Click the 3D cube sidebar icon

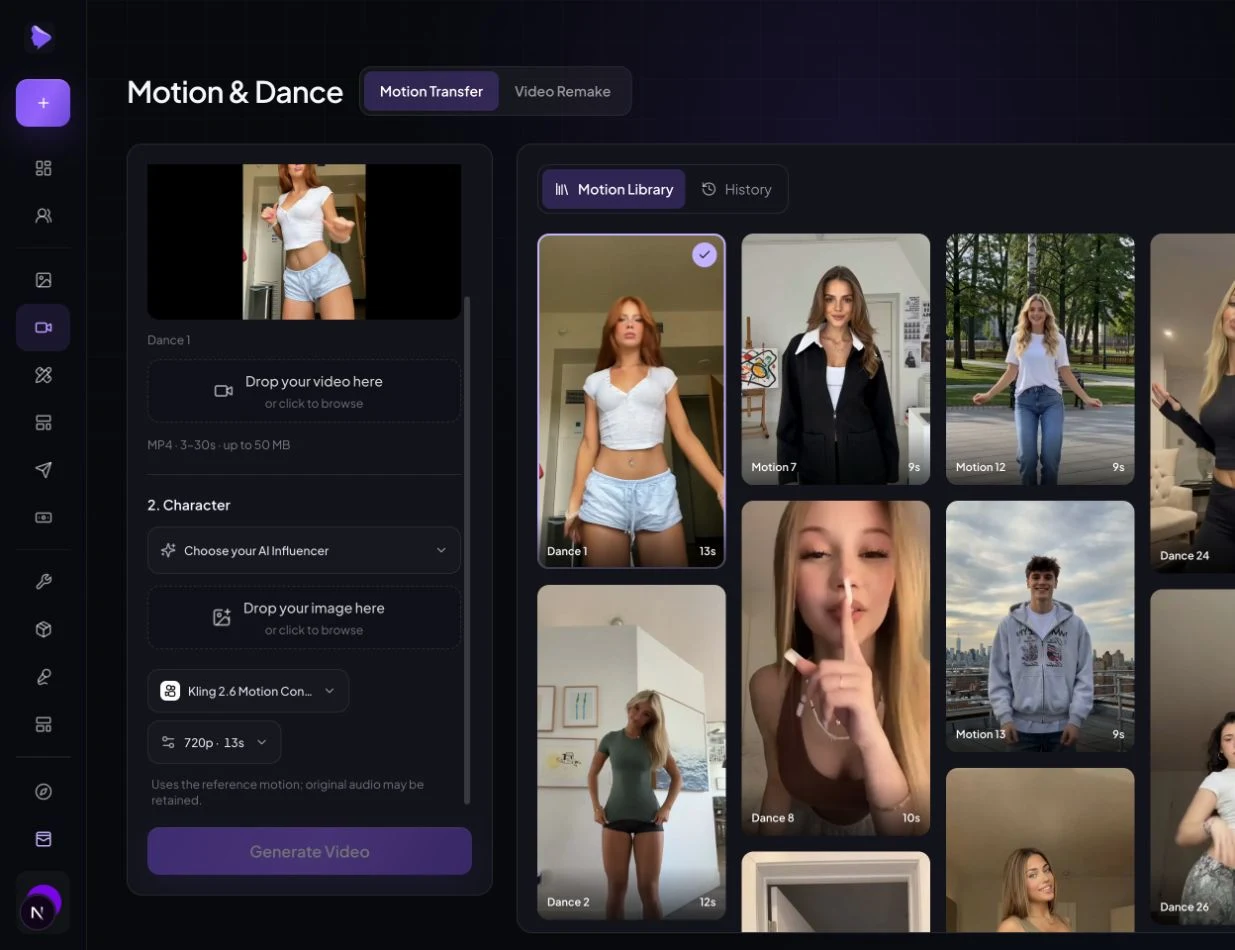click(x=43, y=630)
